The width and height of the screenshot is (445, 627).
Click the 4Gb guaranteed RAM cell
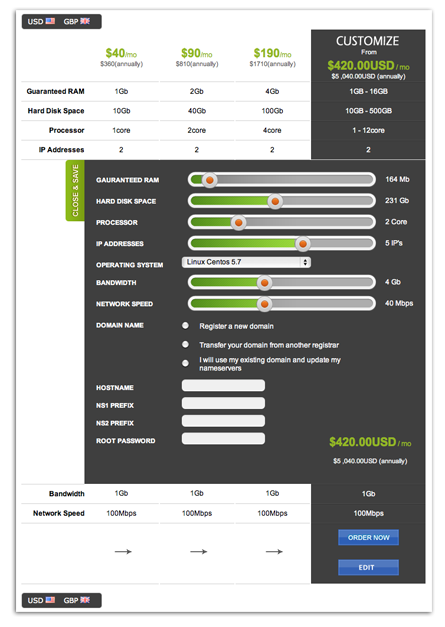pyautogui.click(x=272, y=91)
